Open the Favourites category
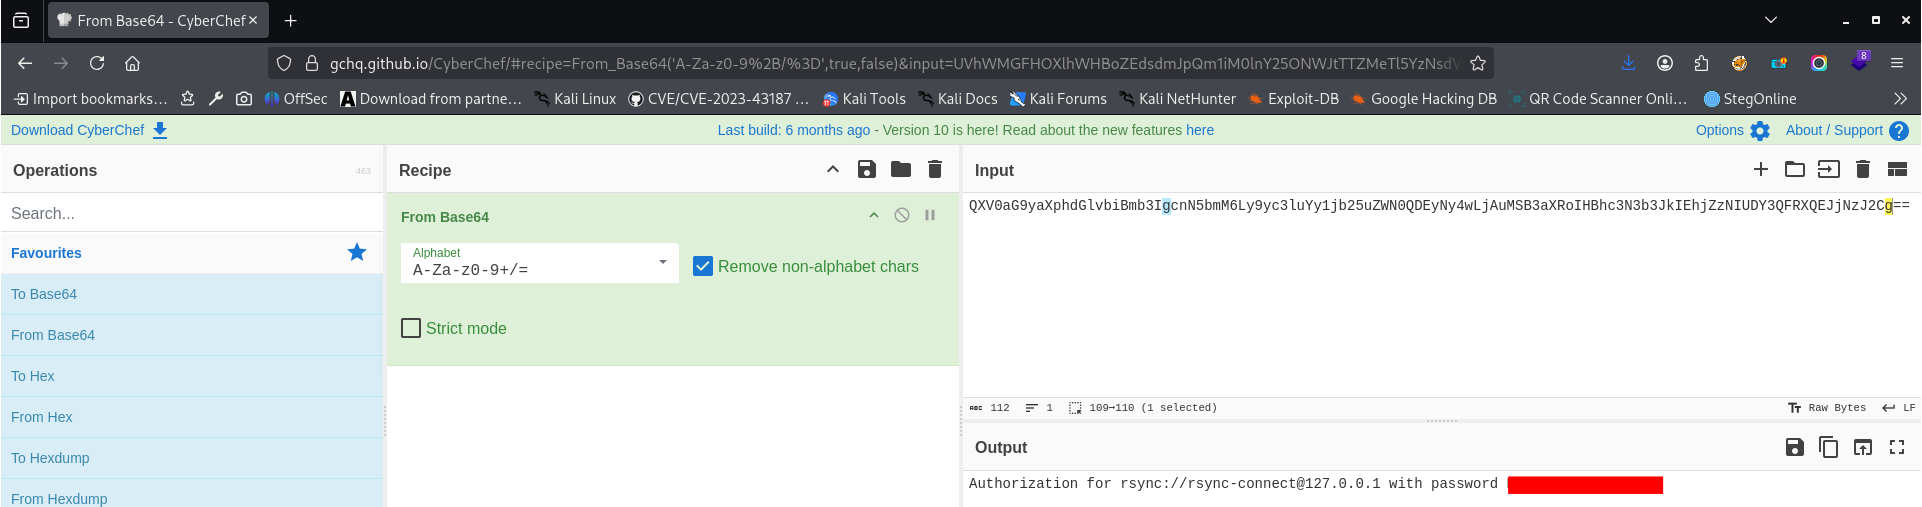 point(47,253)
